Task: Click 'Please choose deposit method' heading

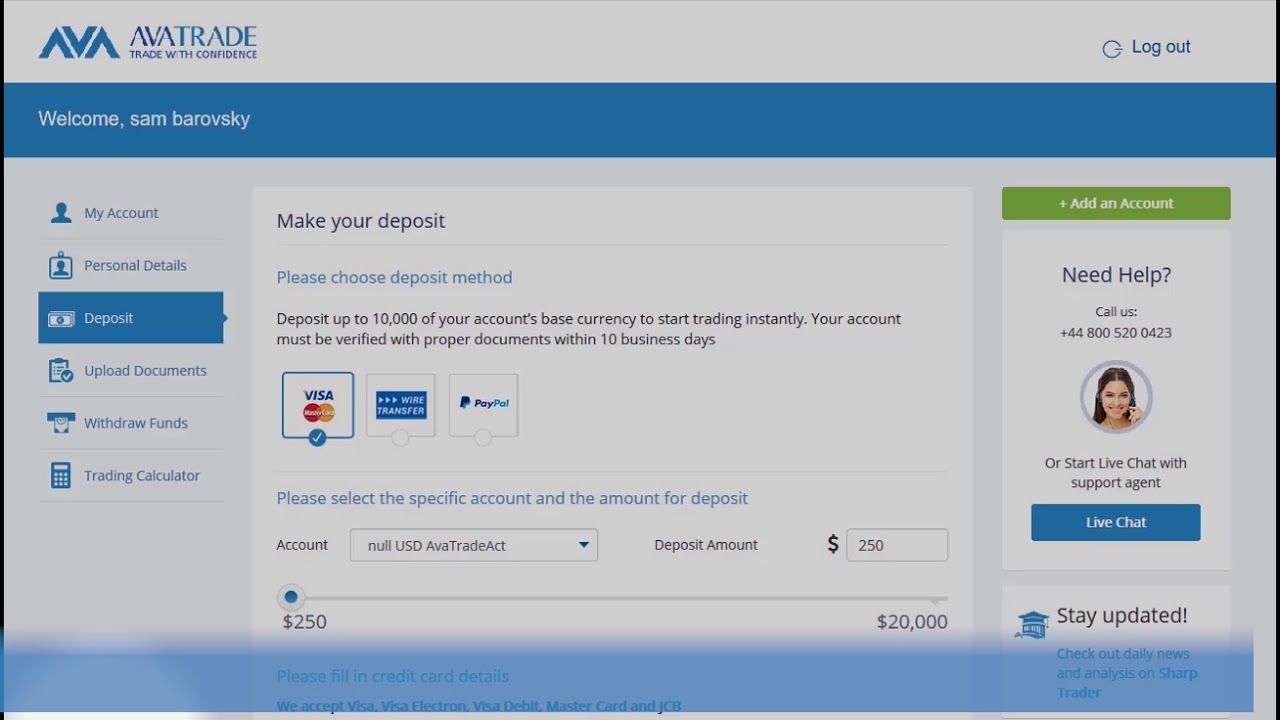Action: coord(394,277)
